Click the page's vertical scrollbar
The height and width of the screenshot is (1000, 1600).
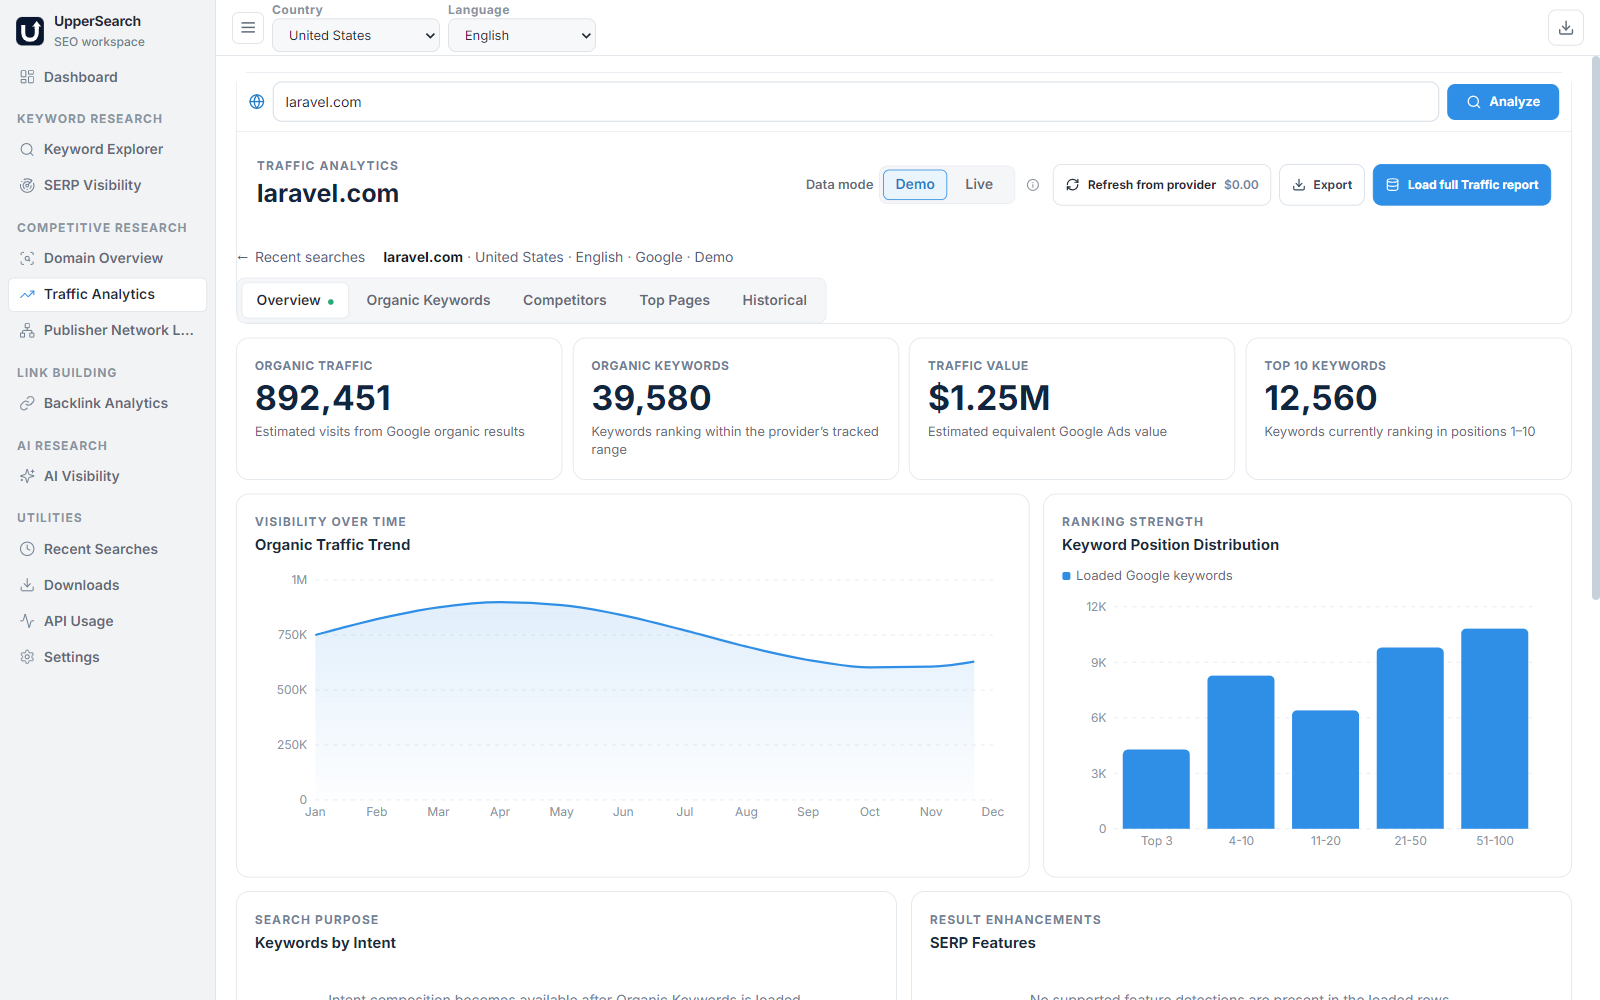tap(1596, 328)
